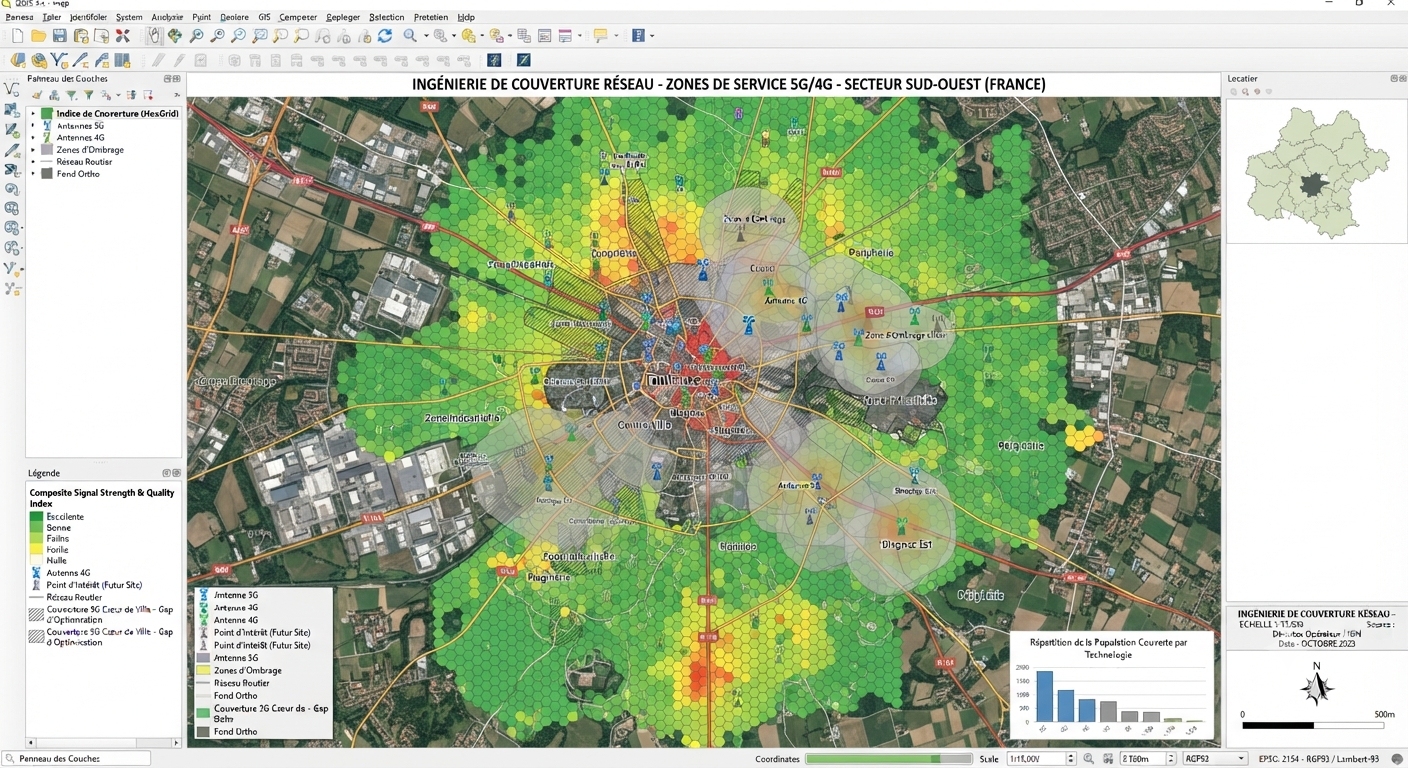Click the blue processing toolbox icon
Screen dimensions: 1408x768
[x=639, y=36]
